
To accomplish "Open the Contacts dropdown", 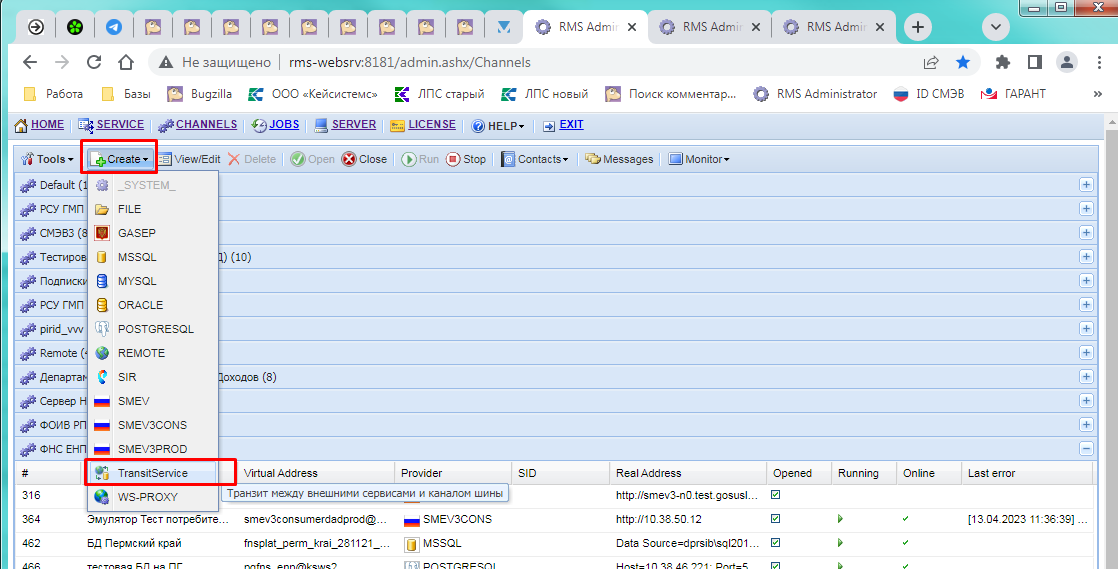I will click(x=535, y=159).
